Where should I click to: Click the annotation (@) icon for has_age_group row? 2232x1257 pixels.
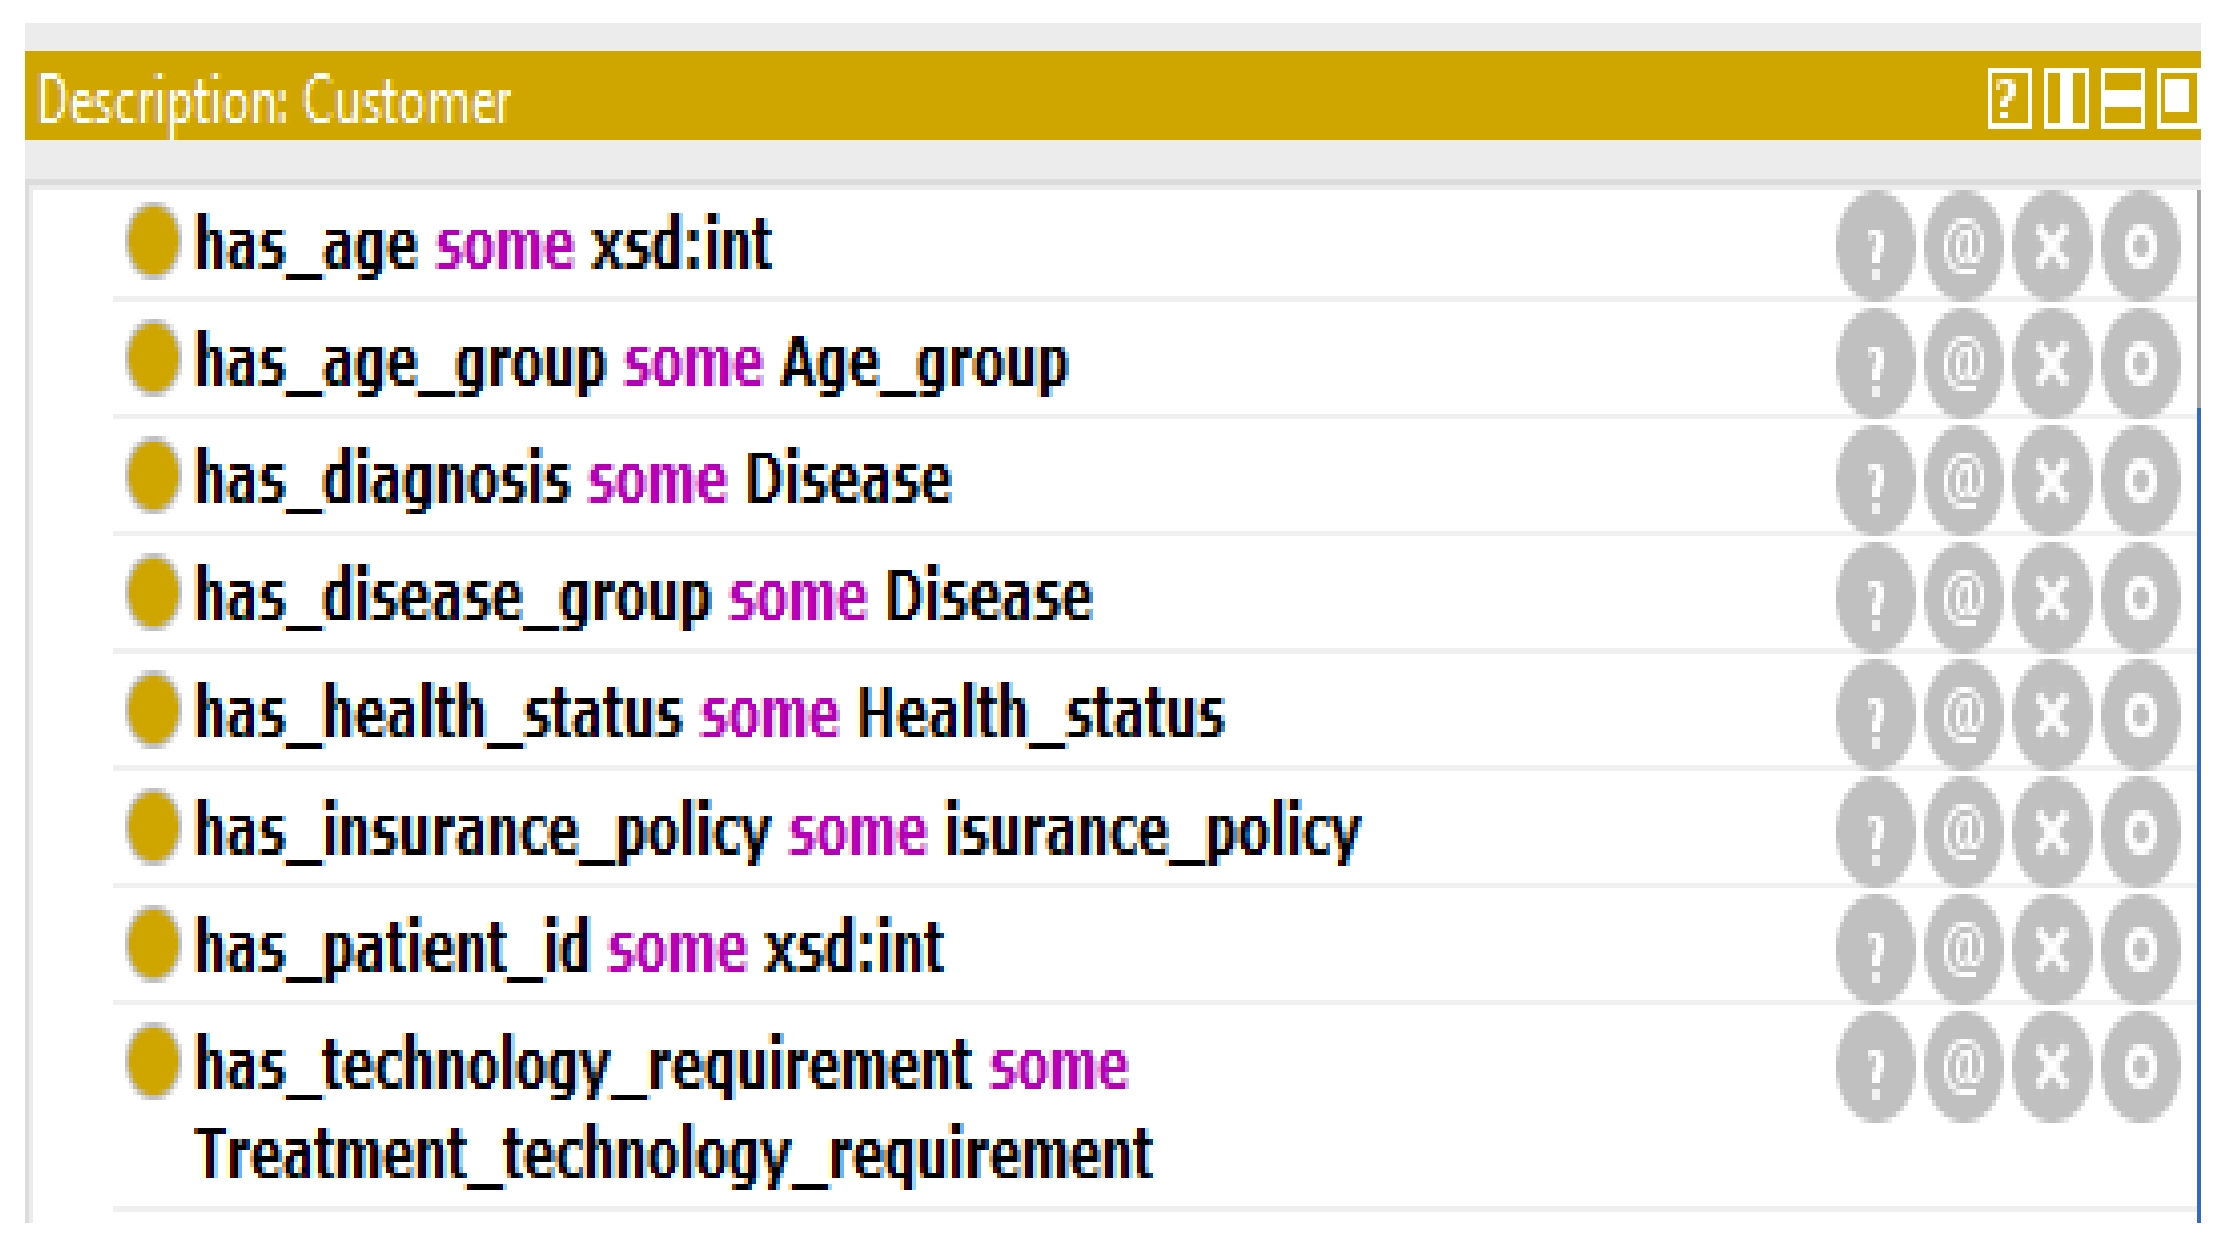click(1964, 363)
